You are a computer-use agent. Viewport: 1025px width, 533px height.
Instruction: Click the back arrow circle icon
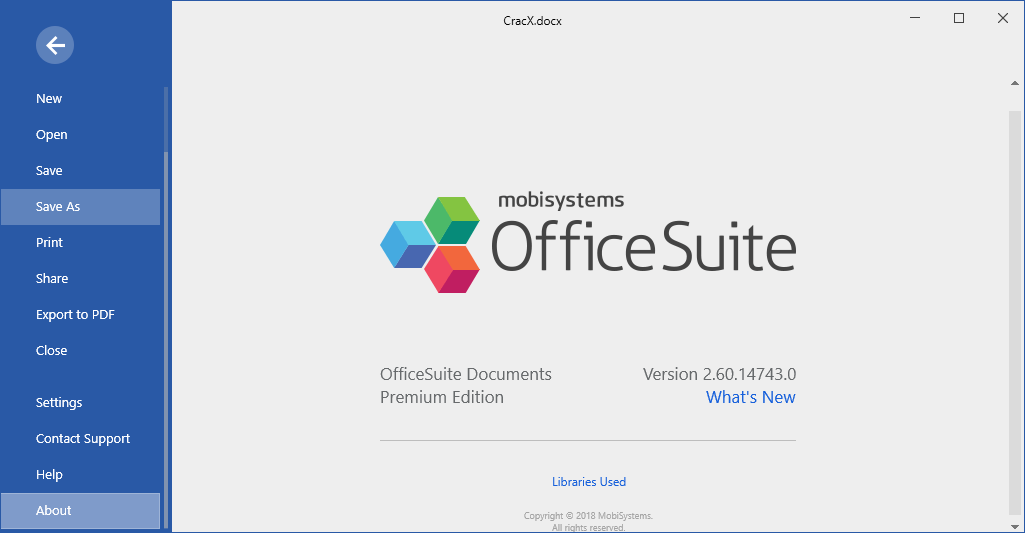coord(55,45)
